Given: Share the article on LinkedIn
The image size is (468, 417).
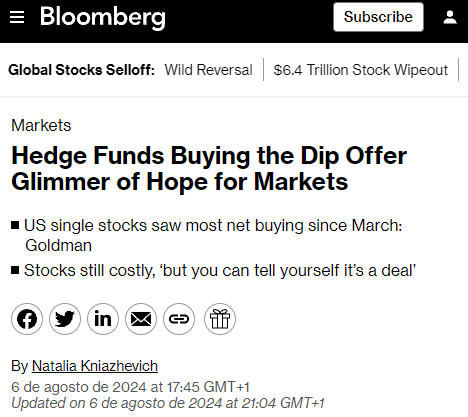Looking at the screenshot, I should point(103,319).
